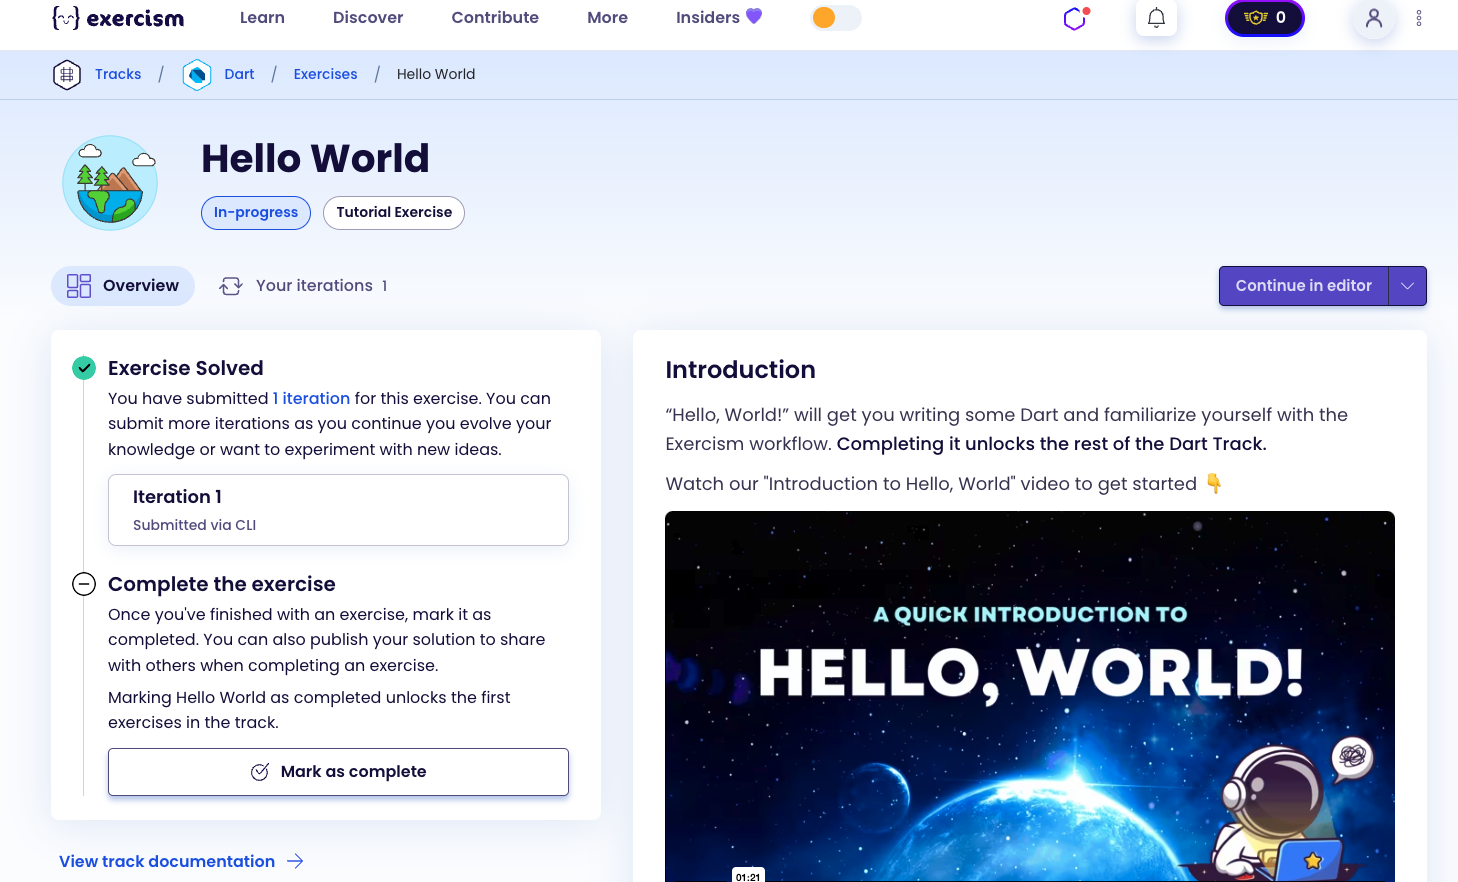Screen dimensions: 1458x882
Task: Click the Tracks hexagon breadcrumb icon
Action: tap(67, 75)
